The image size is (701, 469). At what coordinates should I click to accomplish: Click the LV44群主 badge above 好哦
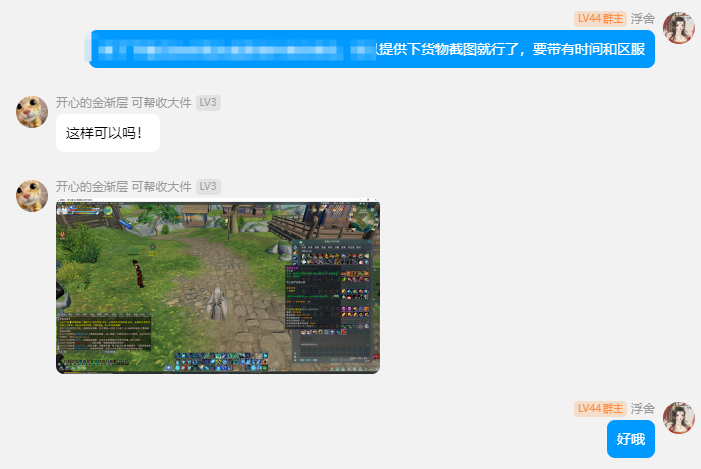tap(600, 409)
